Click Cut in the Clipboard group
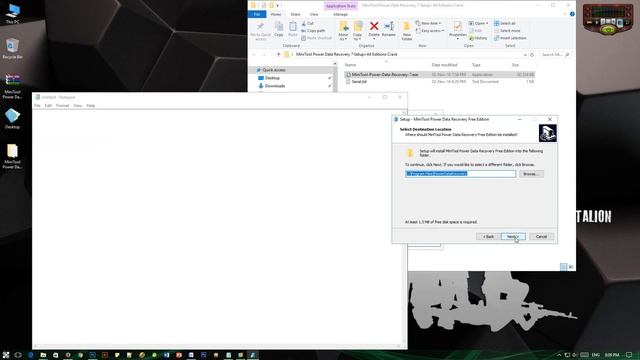 coord(308,24)
